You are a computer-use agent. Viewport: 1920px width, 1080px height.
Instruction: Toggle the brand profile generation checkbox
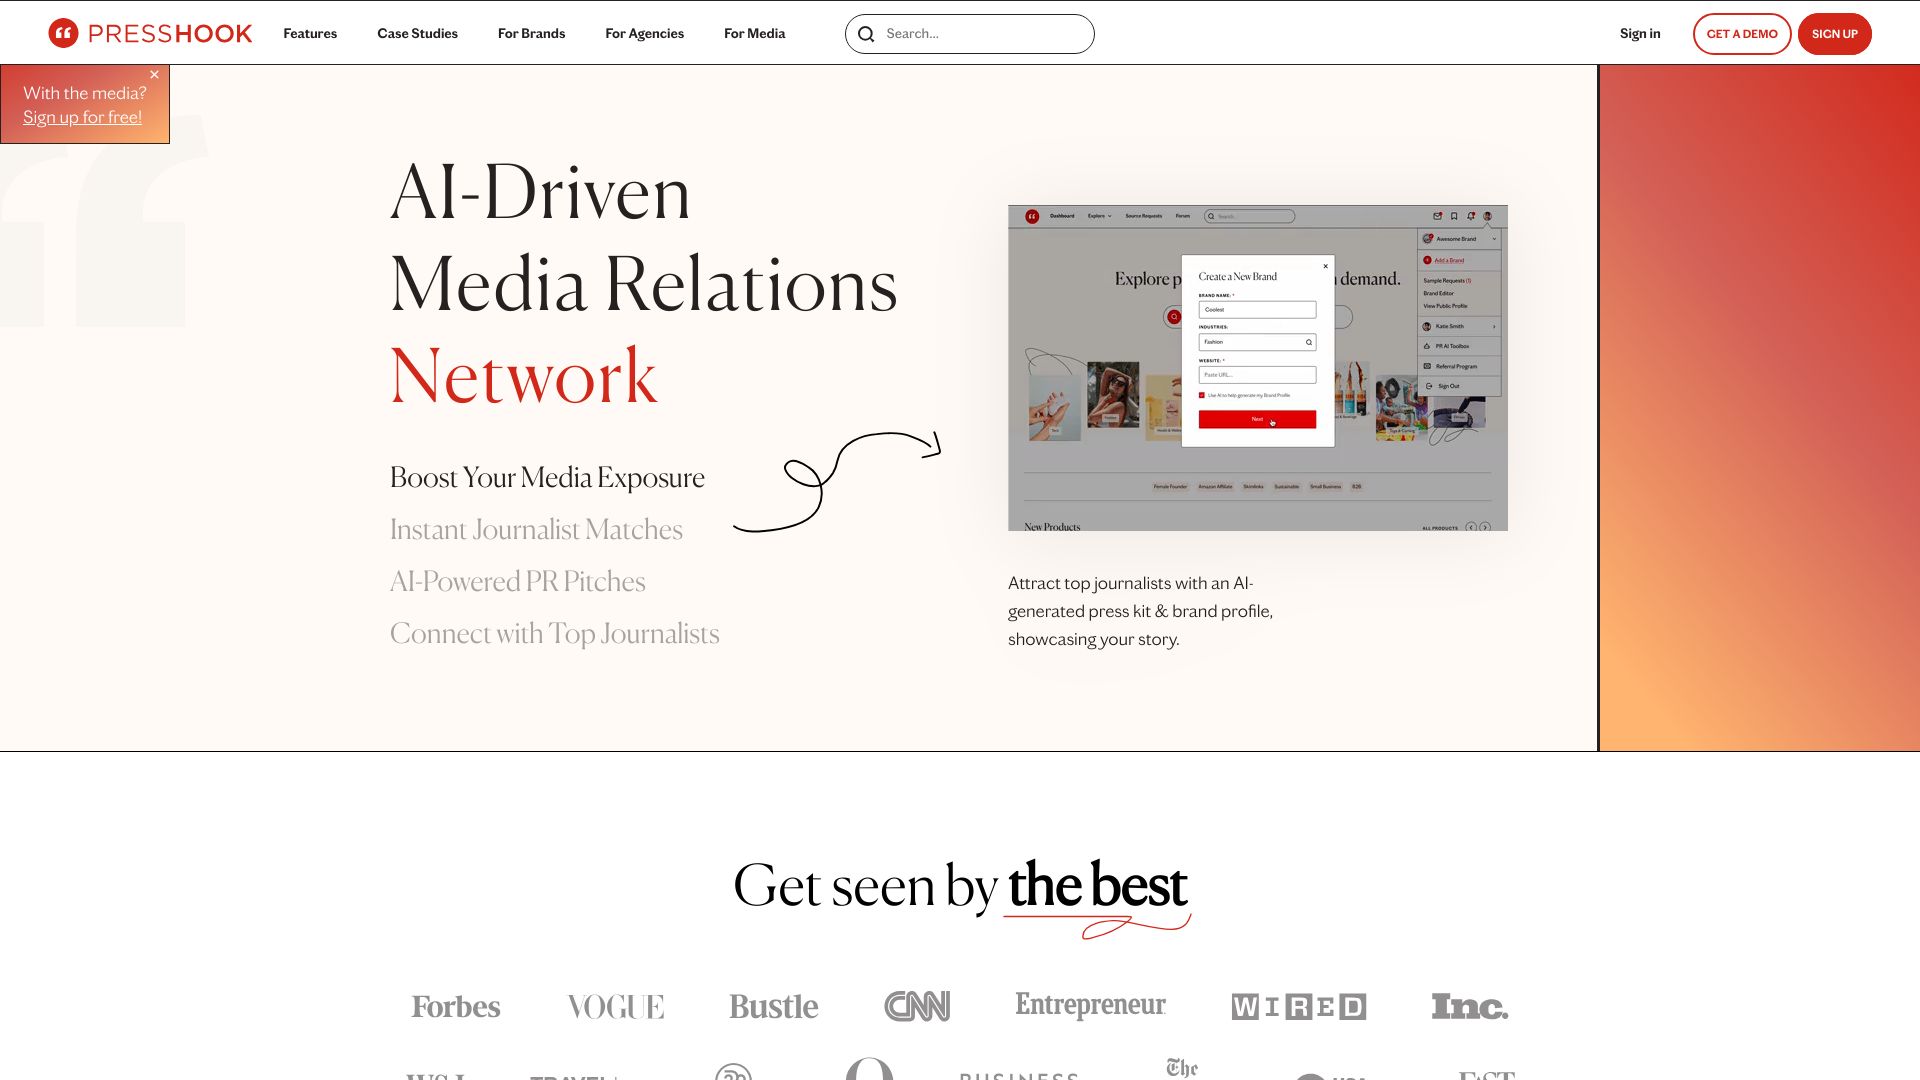1201,396
